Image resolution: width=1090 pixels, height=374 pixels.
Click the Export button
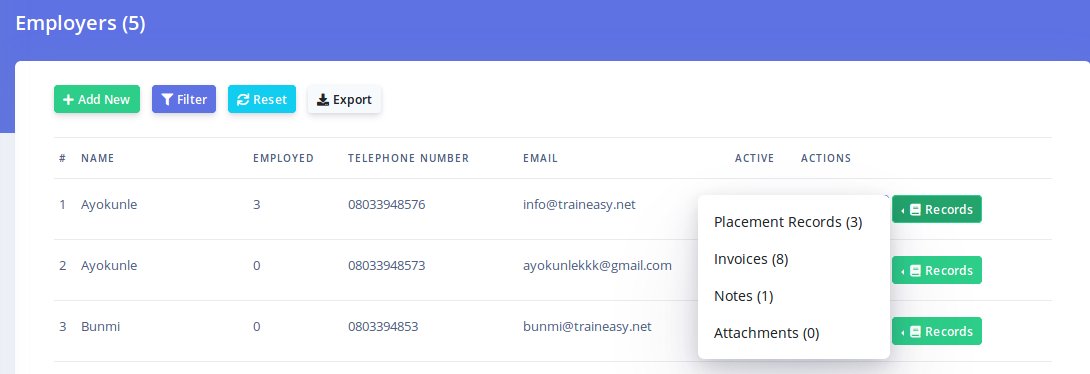point(344,99)
